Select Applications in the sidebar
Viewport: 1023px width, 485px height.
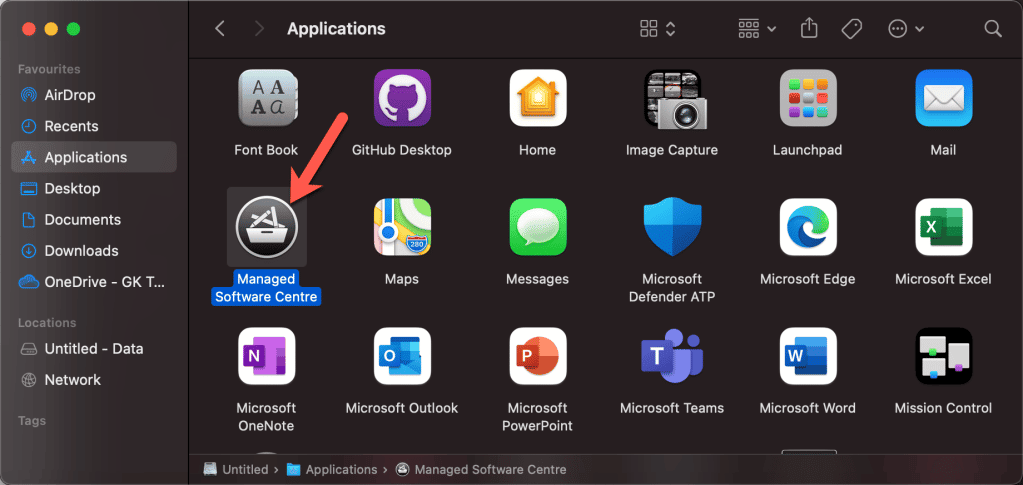[94, 157]
